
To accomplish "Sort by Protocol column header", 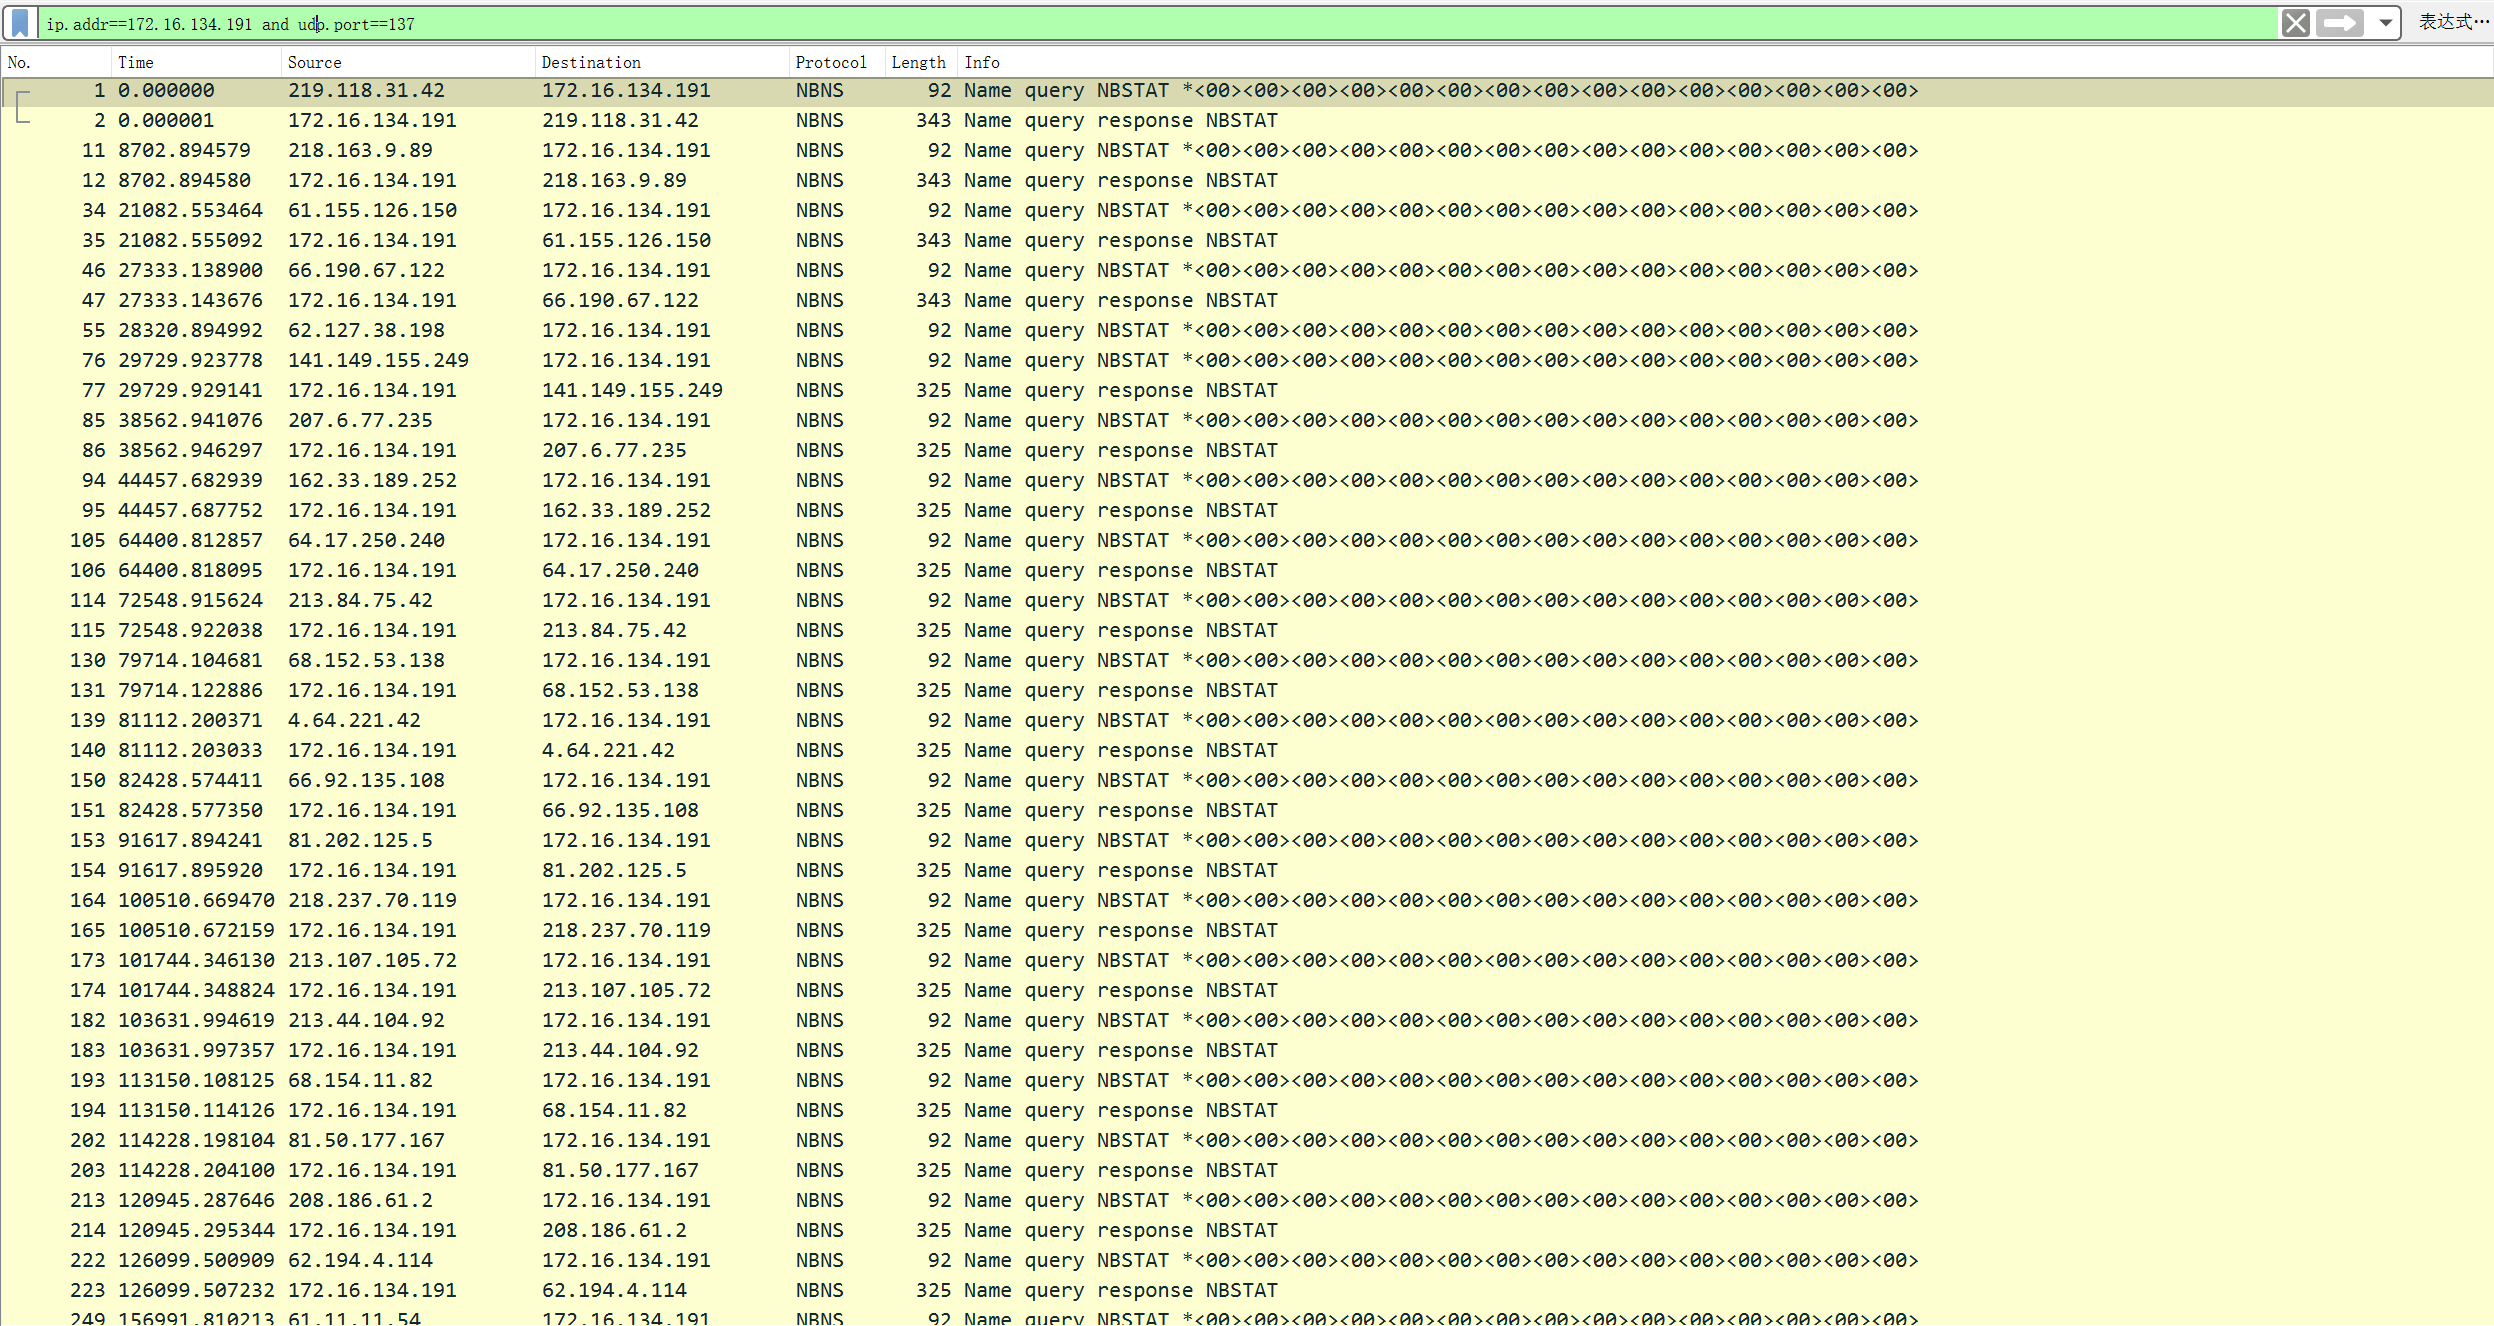I will click(830, 62).
